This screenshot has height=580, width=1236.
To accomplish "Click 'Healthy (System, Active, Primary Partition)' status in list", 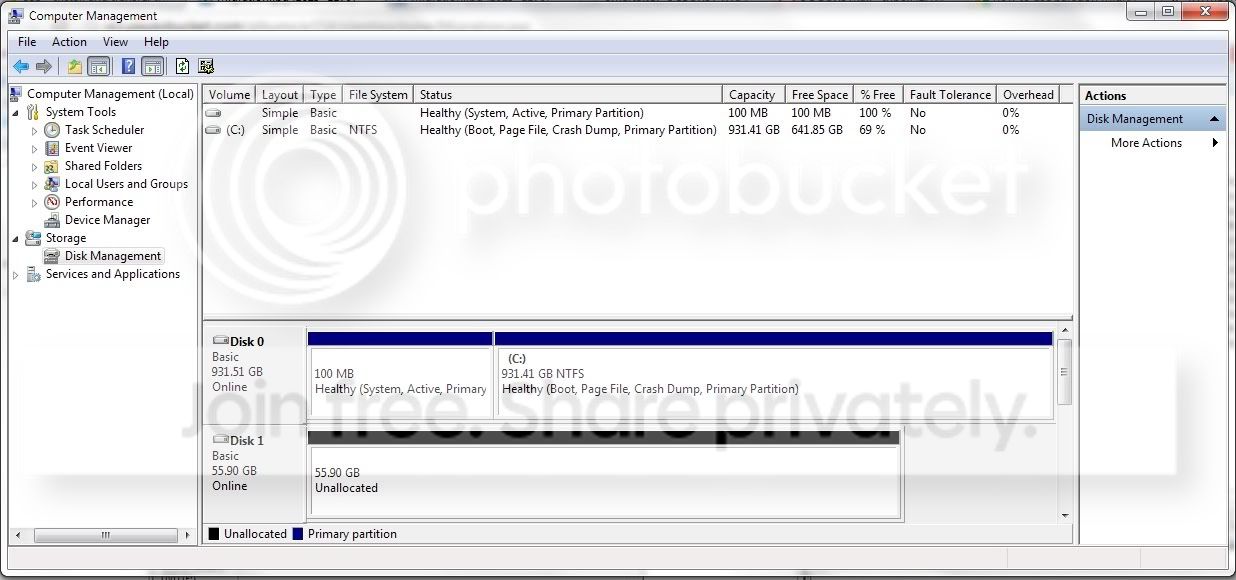I will (x=532, y=113).
